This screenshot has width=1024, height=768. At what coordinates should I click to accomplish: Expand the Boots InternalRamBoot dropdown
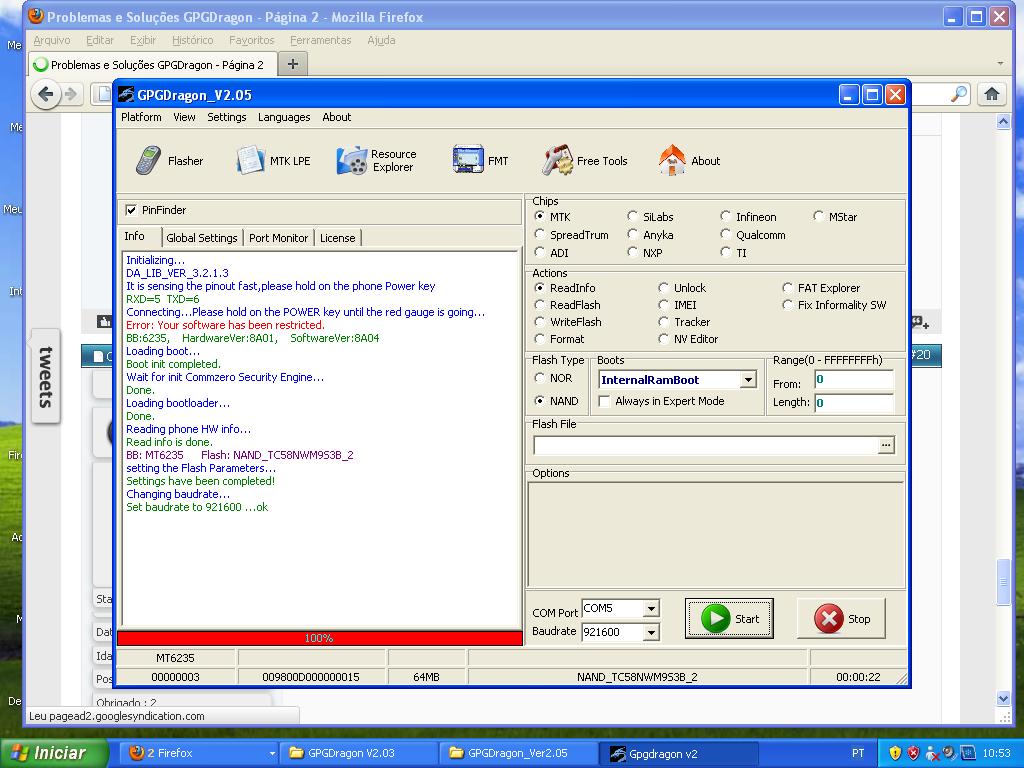pyautogui.click(x=748, y=379)
